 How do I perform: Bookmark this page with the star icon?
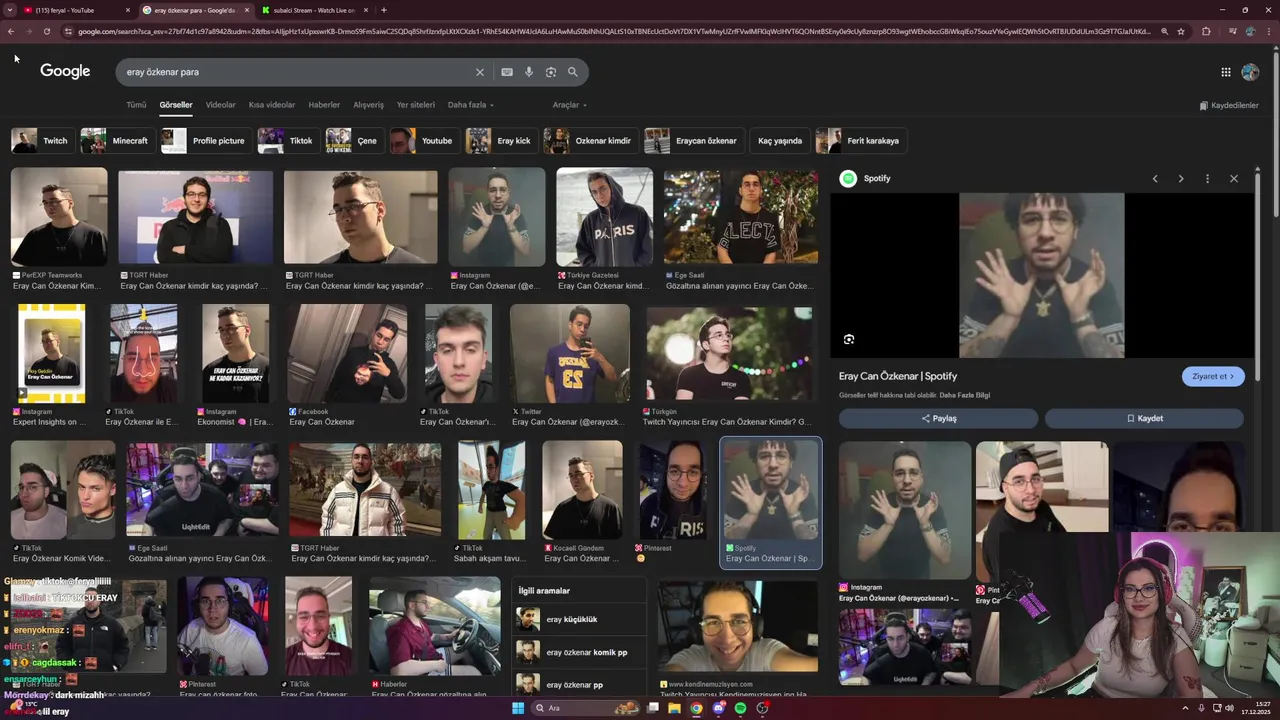point(1181,31)
